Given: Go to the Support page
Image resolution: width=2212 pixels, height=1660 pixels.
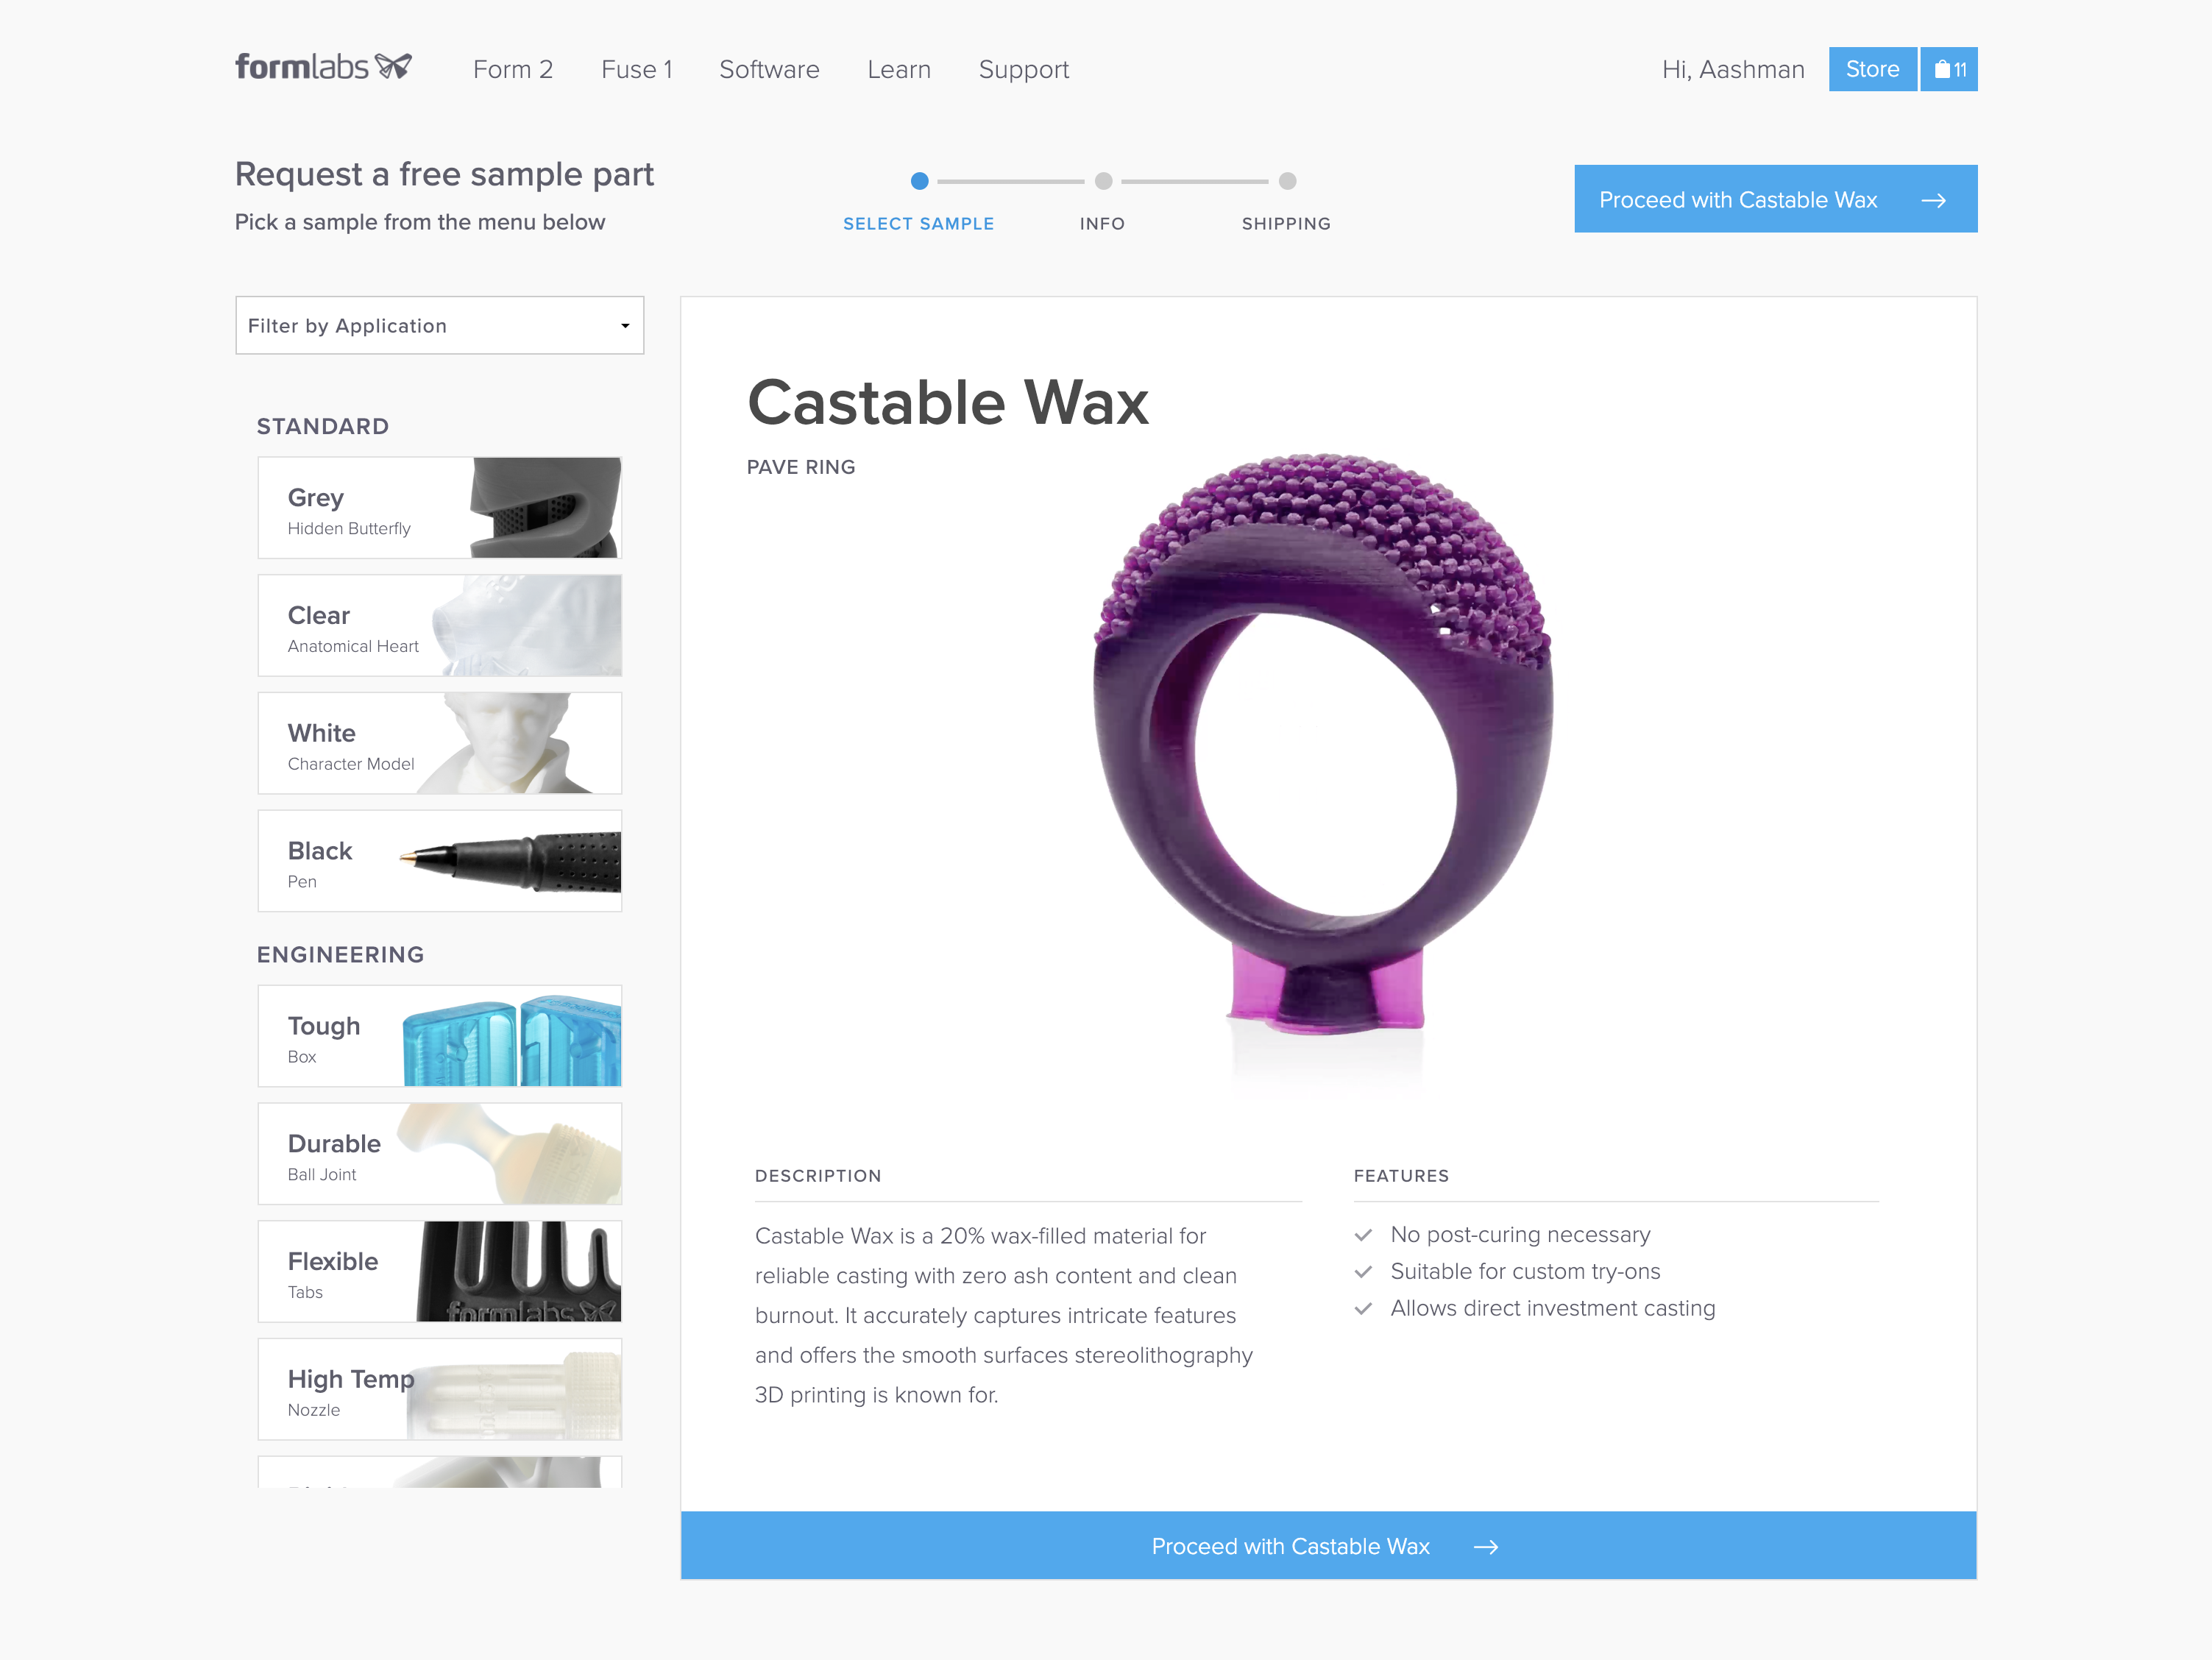Looking at the screenshot, I should [x=1023, y=70].
